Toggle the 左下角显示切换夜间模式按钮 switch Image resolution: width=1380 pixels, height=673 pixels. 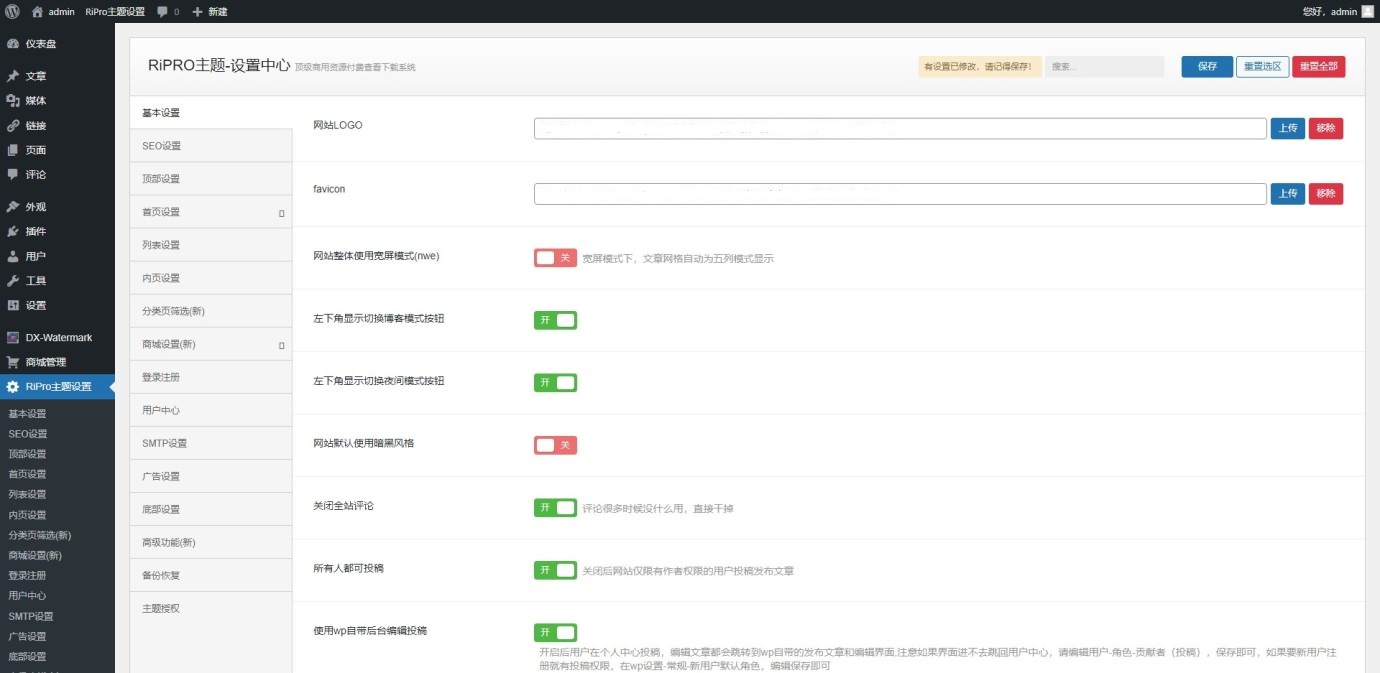pyautogui.click(x=555, y=383)
